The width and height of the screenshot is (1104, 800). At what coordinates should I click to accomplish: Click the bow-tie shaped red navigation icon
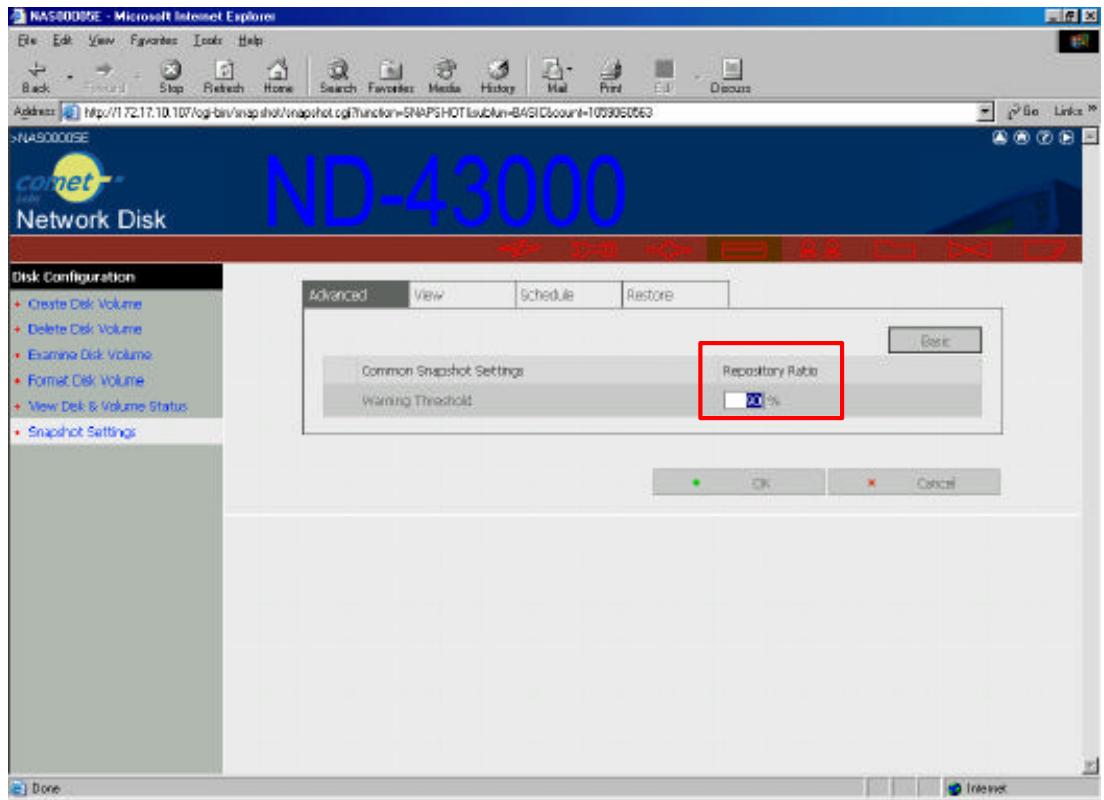(x=970, y=249)
